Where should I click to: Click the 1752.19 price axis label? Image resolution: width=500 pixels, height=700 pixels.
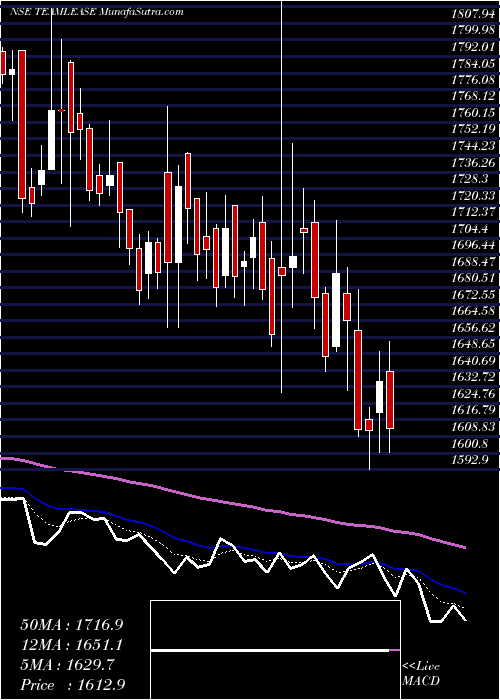point(473,129)
